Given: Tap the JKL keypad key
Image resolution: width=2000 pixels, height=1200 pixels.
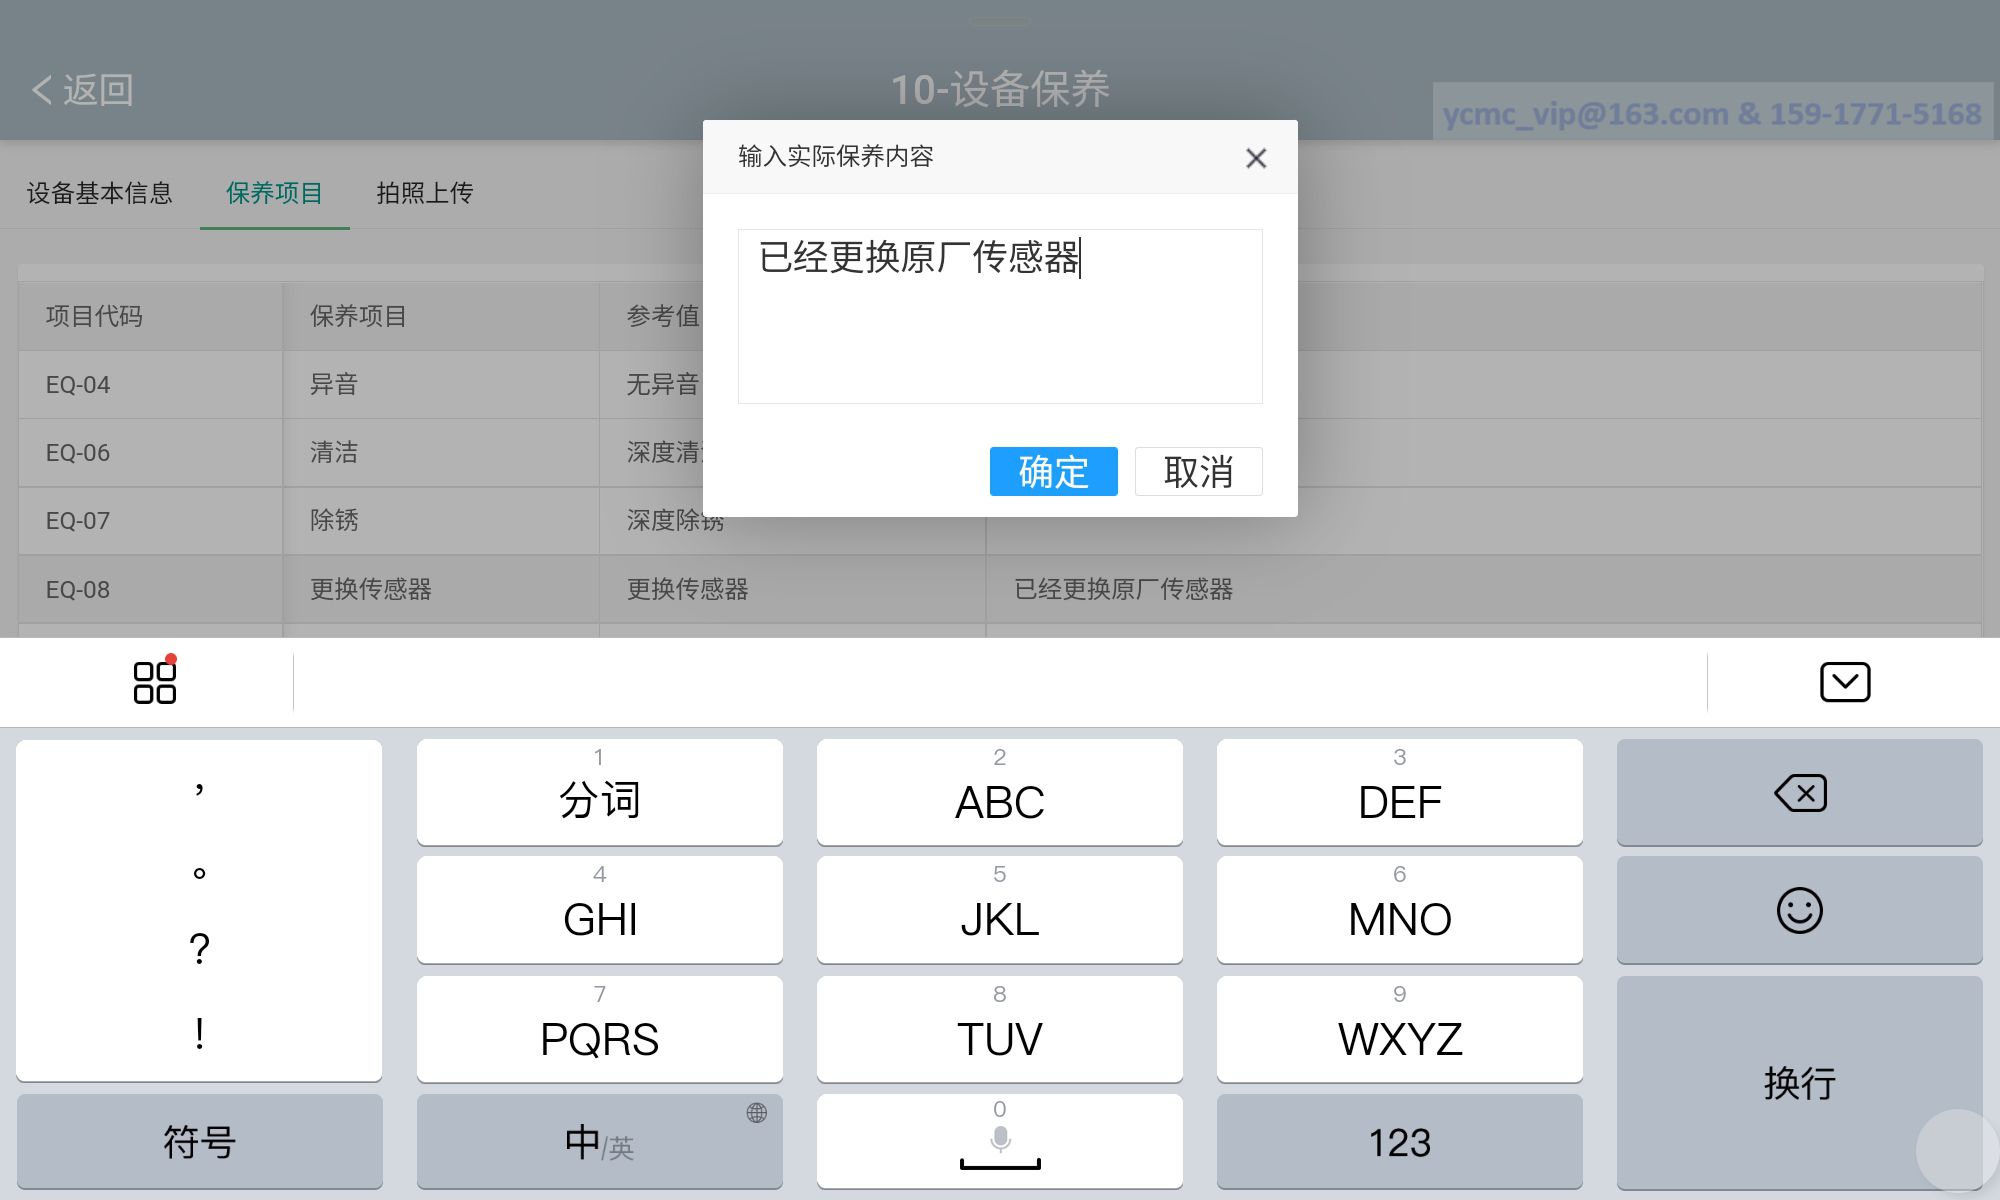Looking at the screenshot, I should coord(999,910).
